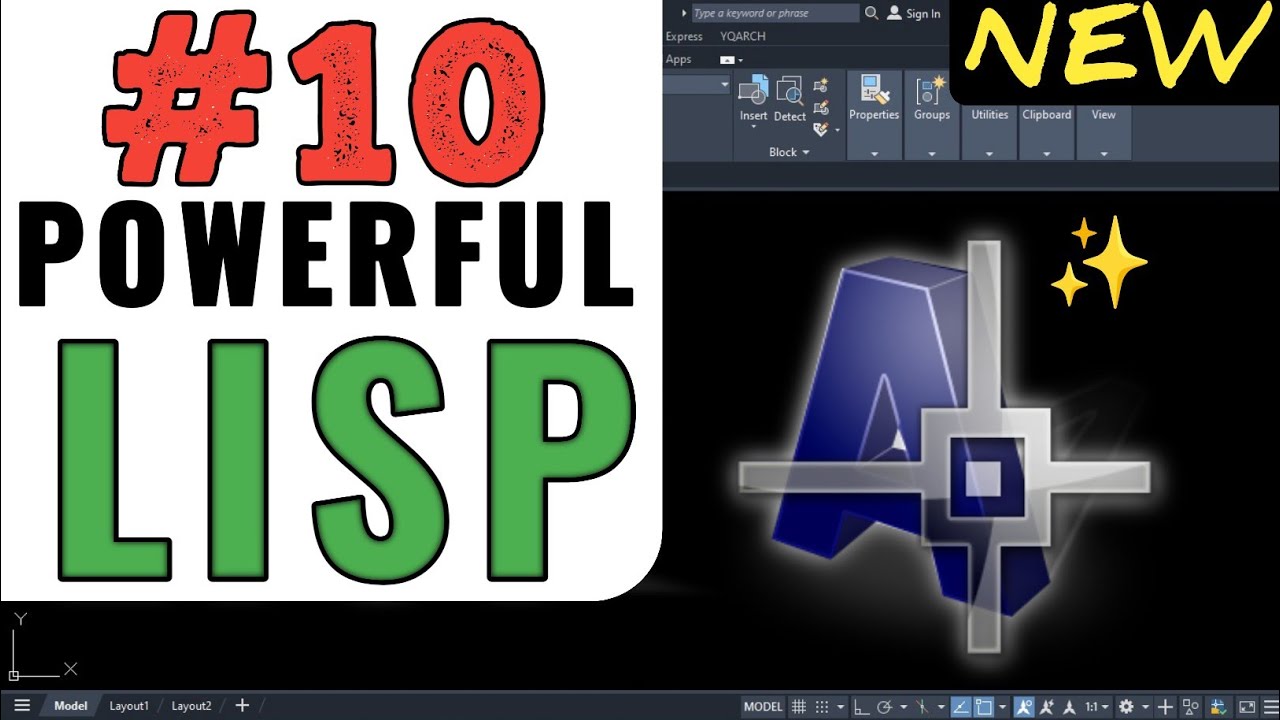
Task: Open the dropdown arrow left of the Insert icon
Action: [725, 85]
